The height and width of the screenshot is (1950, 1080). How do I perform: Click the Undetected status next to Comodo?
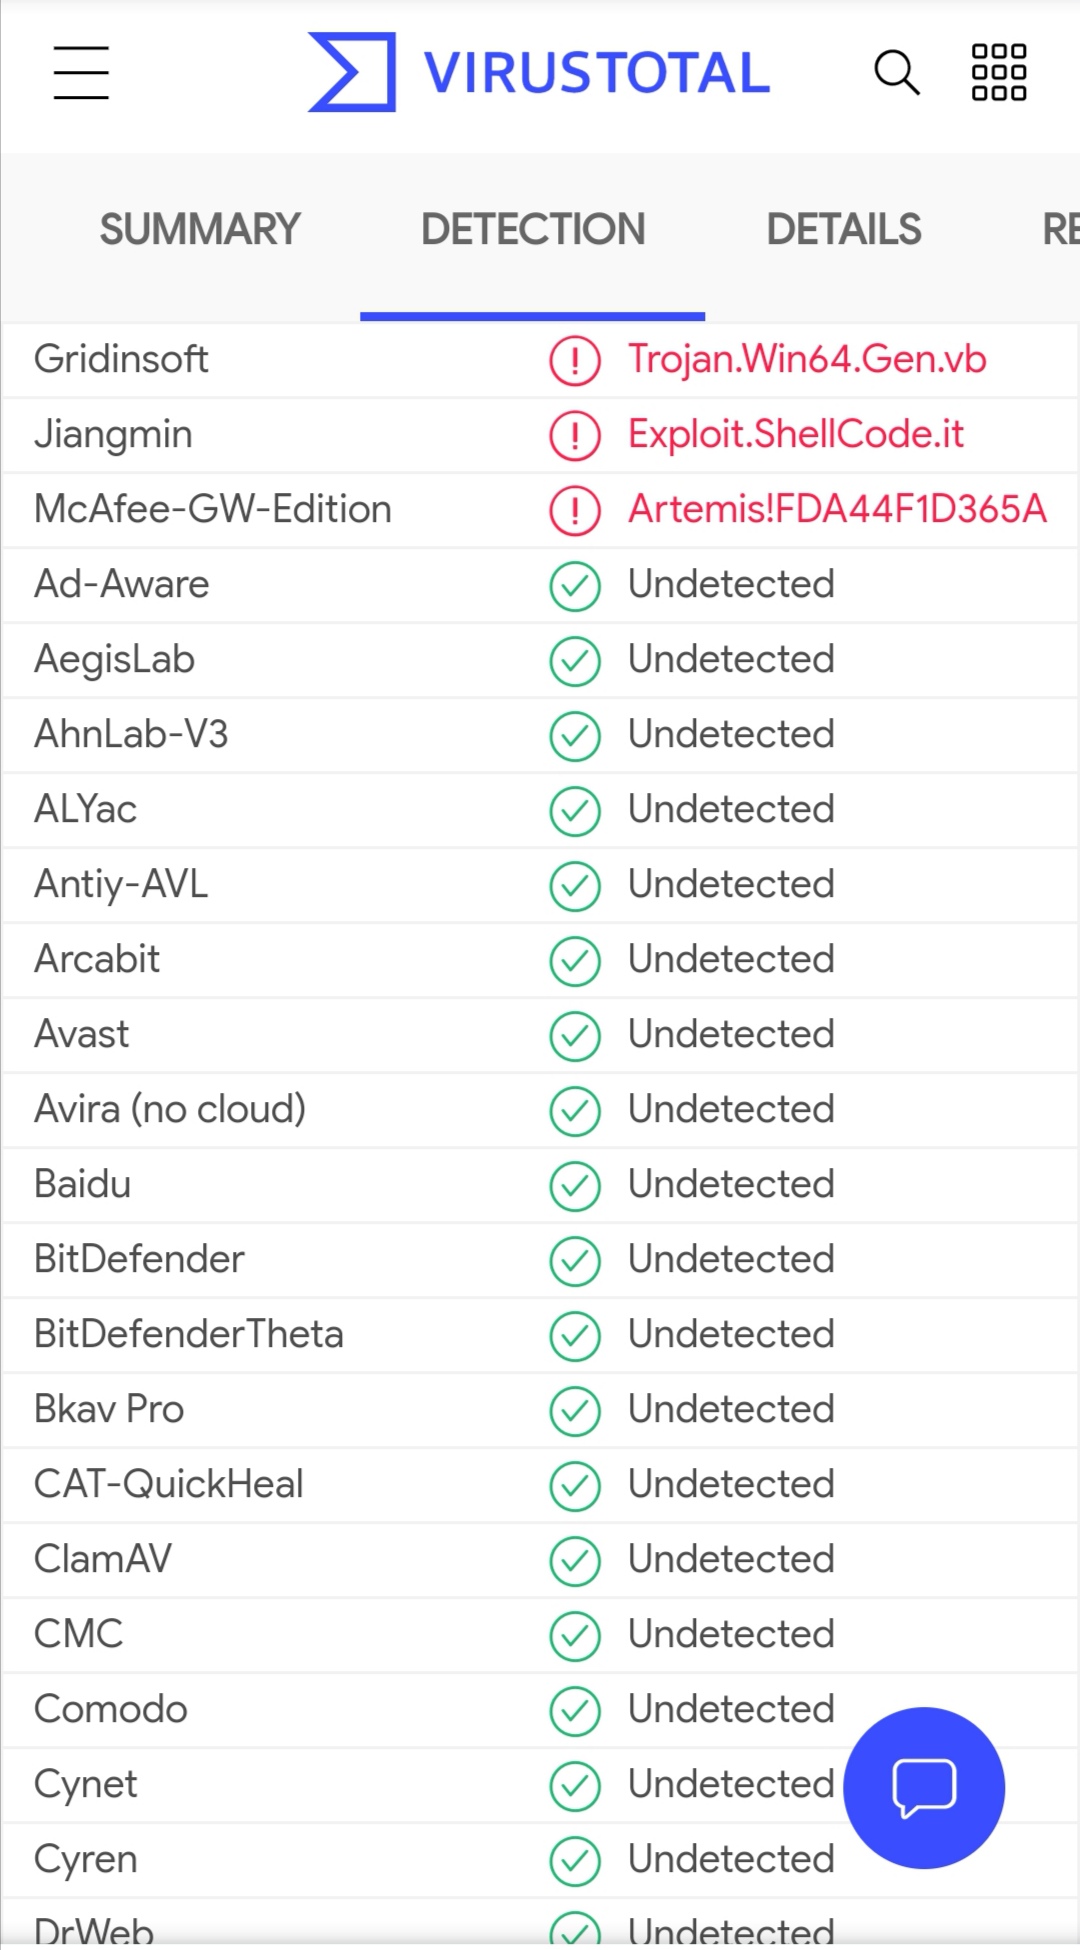point(730,1710)
